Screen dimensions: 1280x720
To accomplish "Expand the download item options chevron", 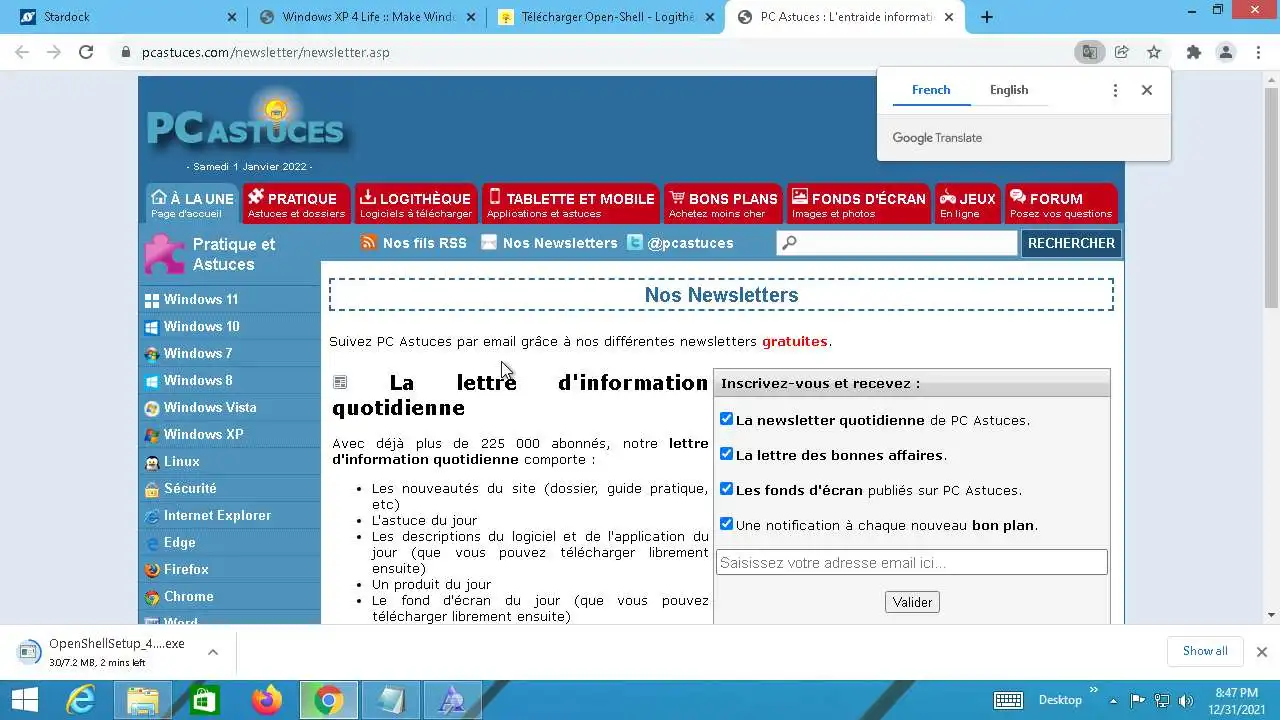I will coord(213,652).
